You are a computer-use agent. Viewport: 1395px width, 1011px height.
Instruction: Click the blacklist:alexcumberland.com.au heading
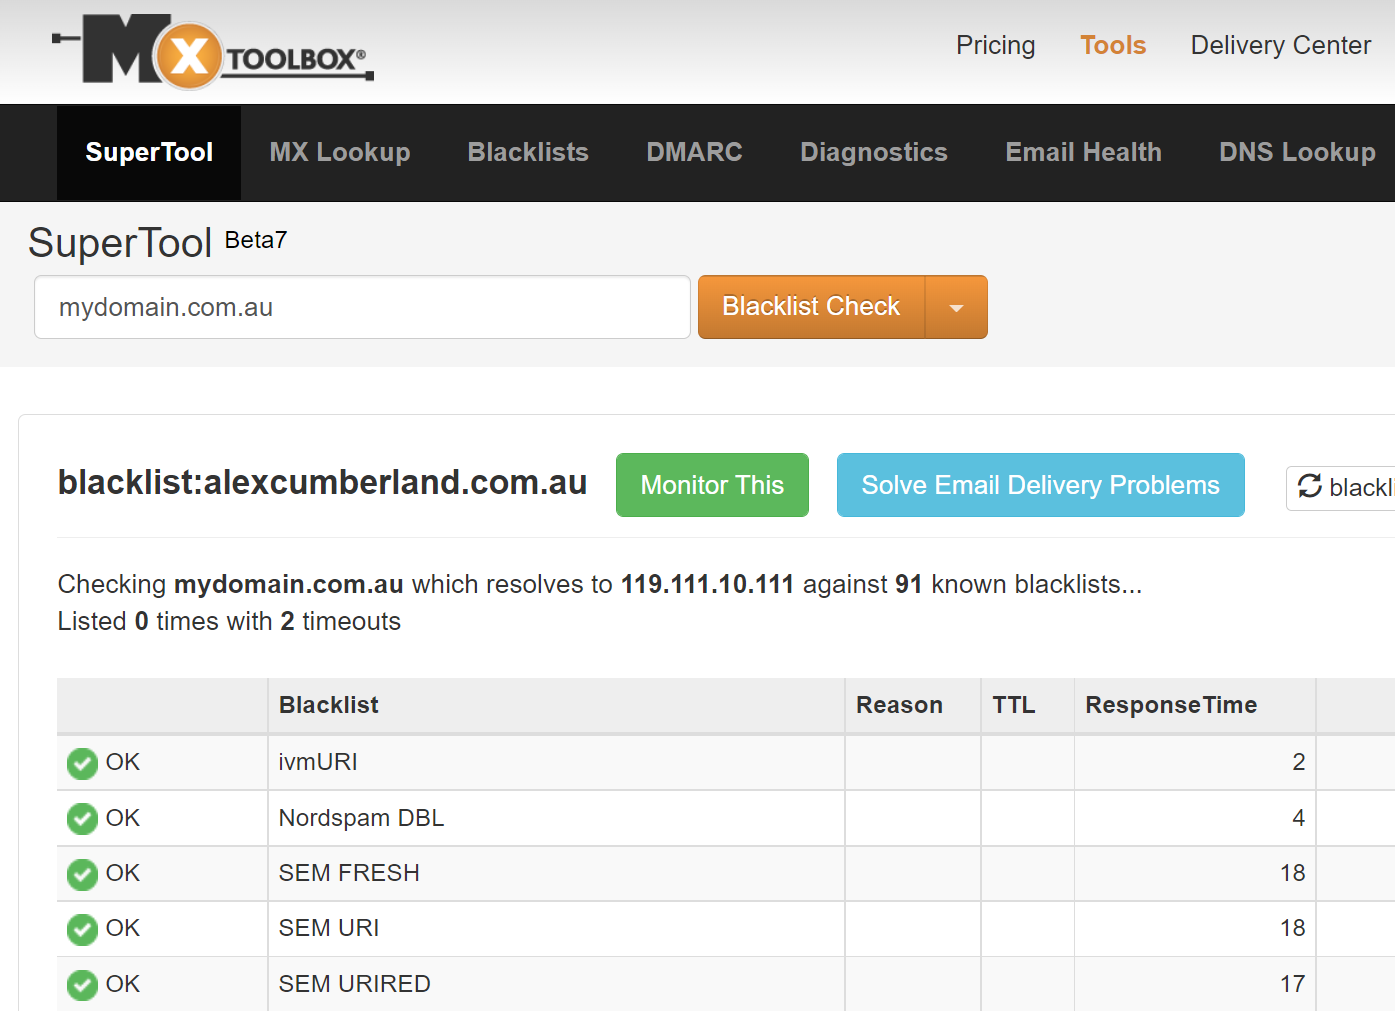click(322, 482)
